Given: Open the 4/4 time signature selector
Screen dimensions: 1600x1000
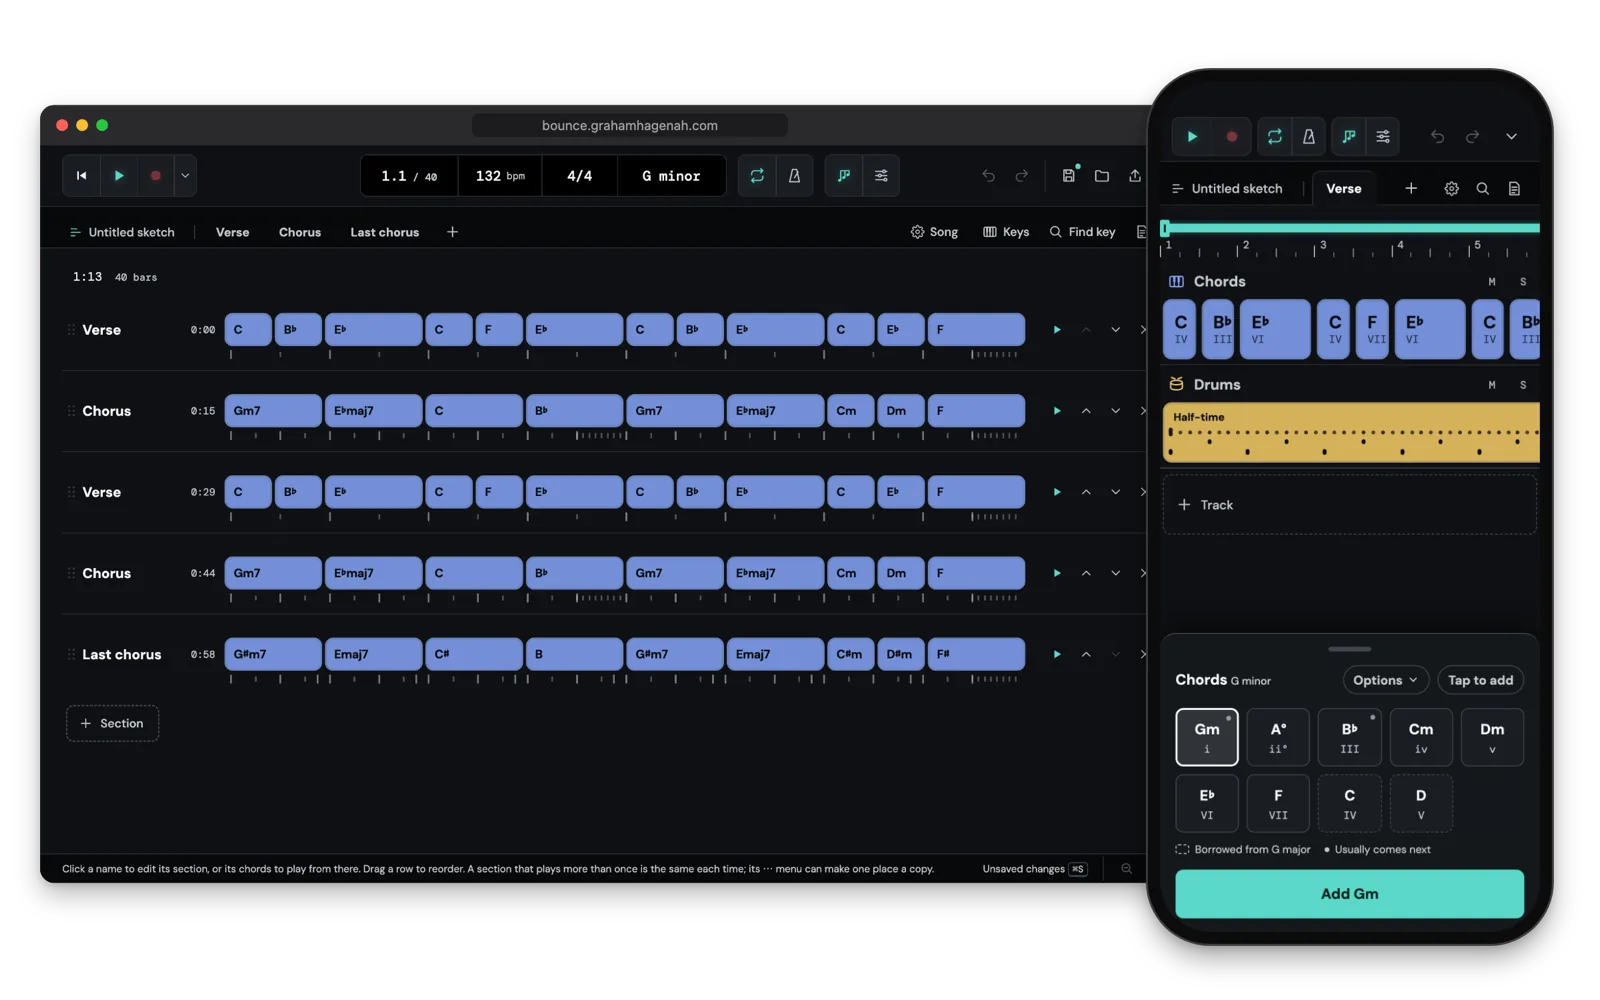Looking at the screenshot, I should point(579,176).
